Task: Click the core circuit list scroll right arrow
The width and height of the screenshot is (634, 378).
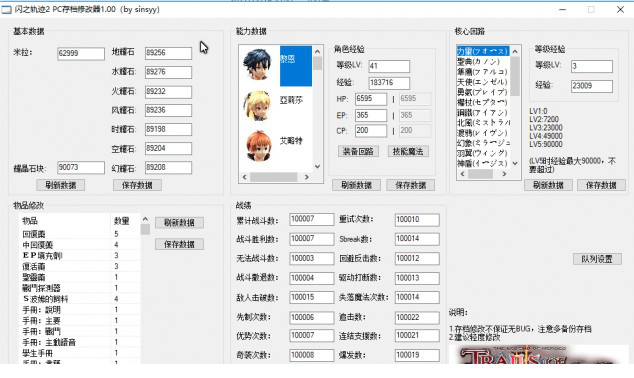Action: (x=504, y=174)
